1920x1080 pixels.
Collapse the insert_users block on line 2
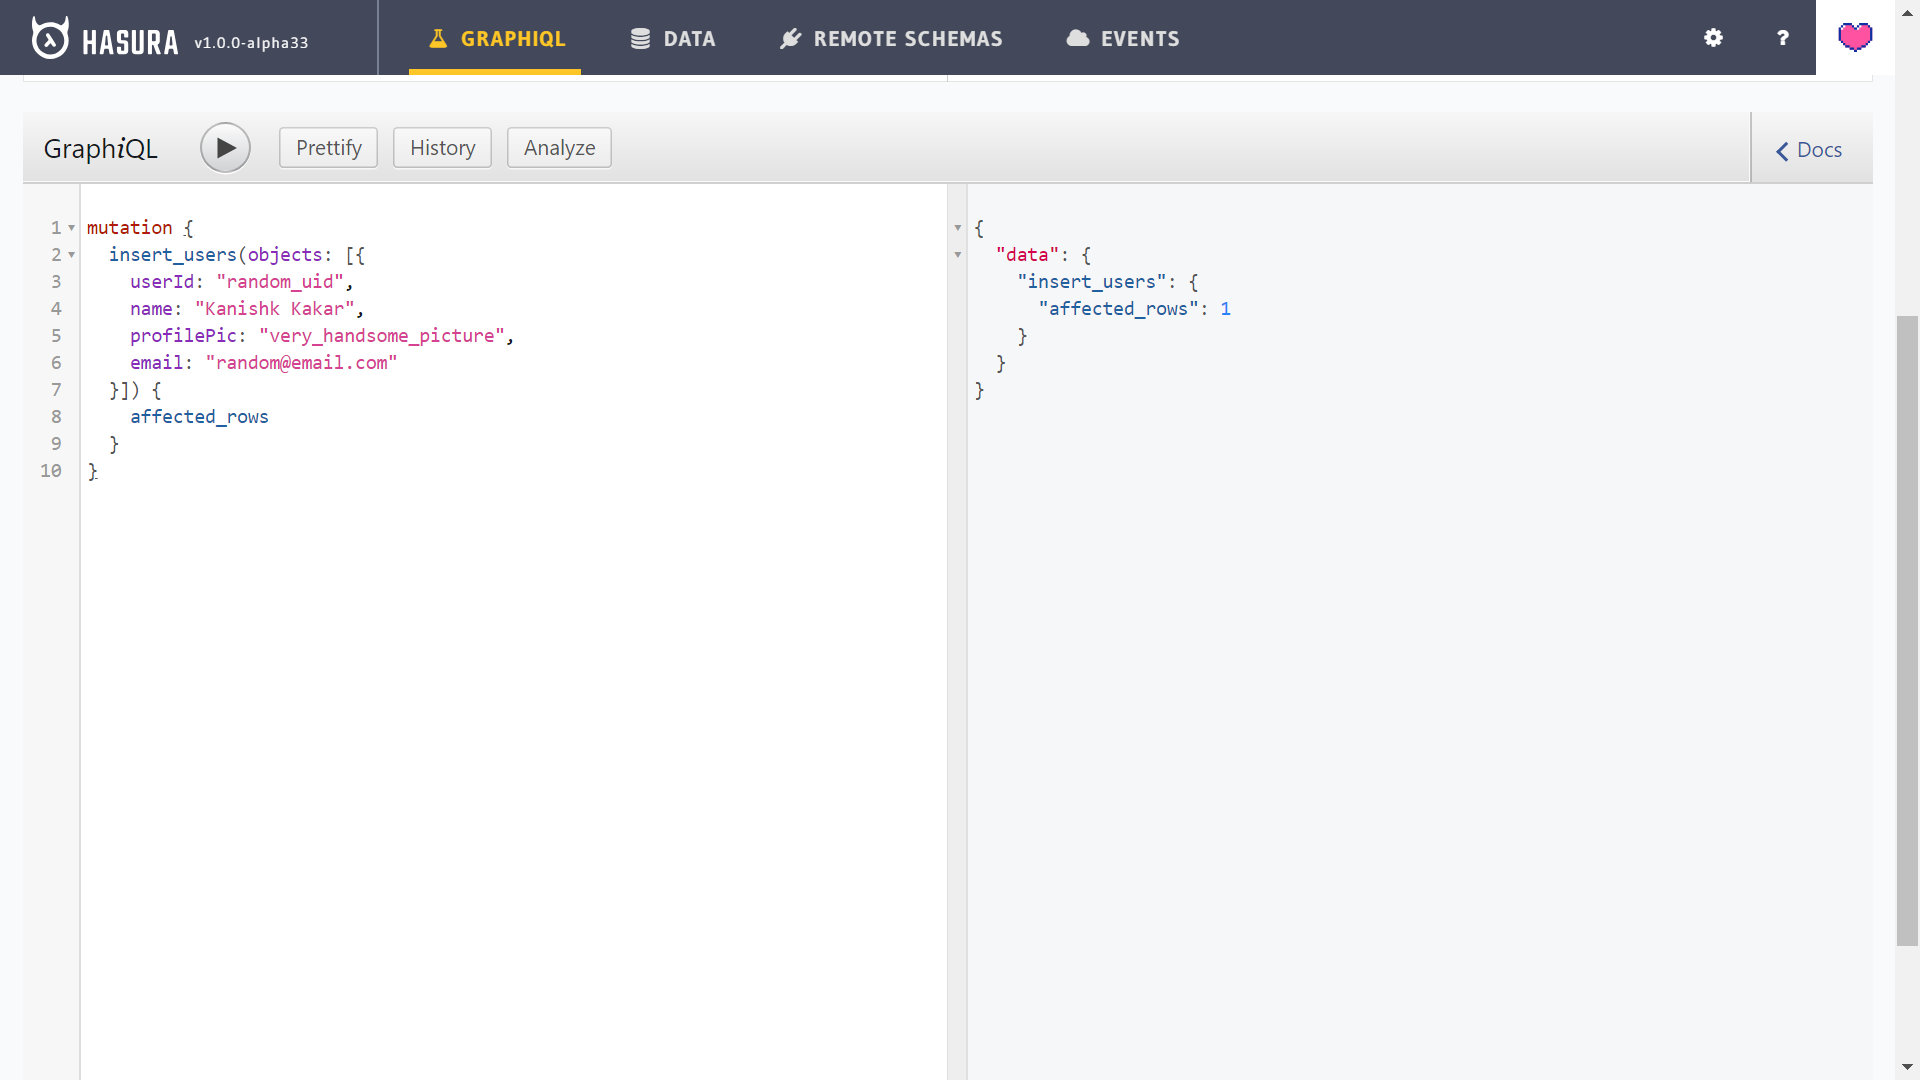(x=71, y=255)
